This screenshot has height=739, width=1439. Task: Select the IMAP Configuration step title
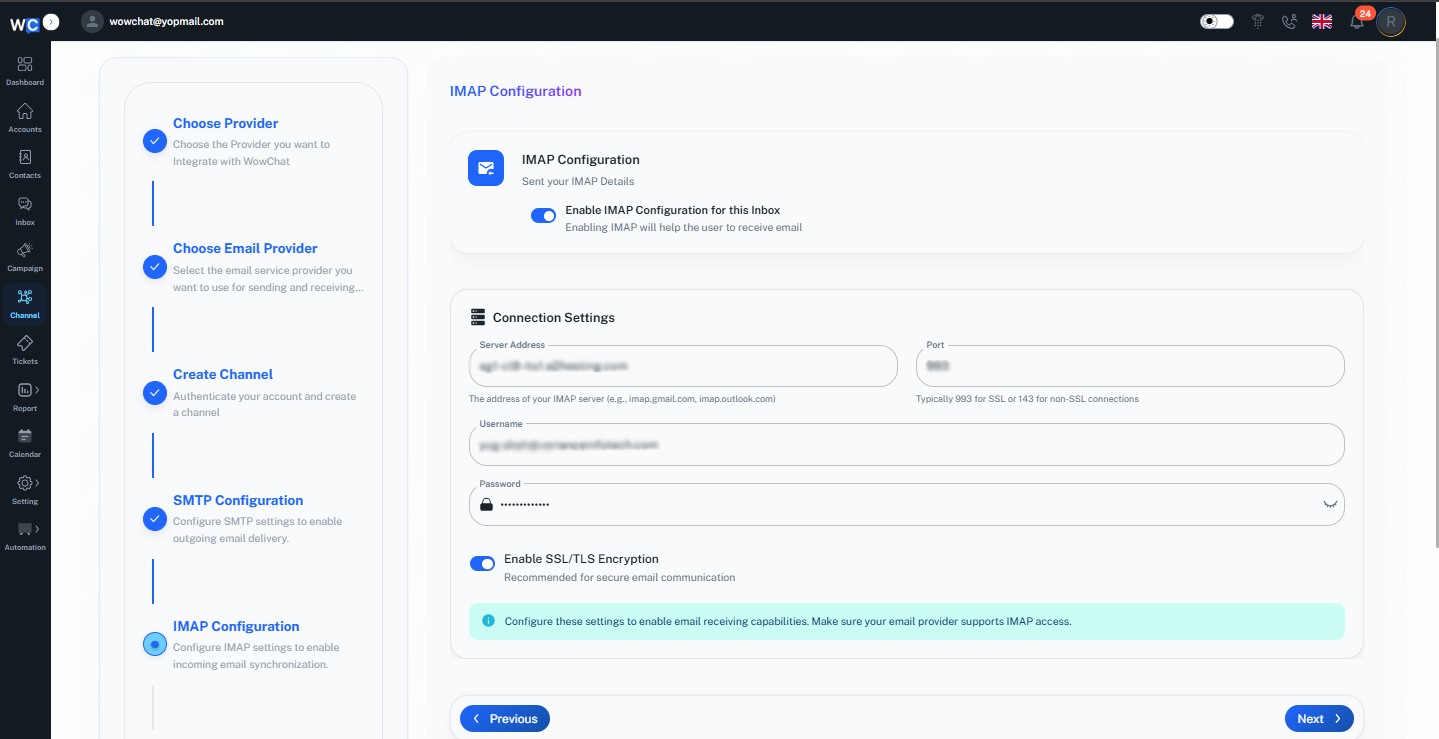click(x=236, y=626)
